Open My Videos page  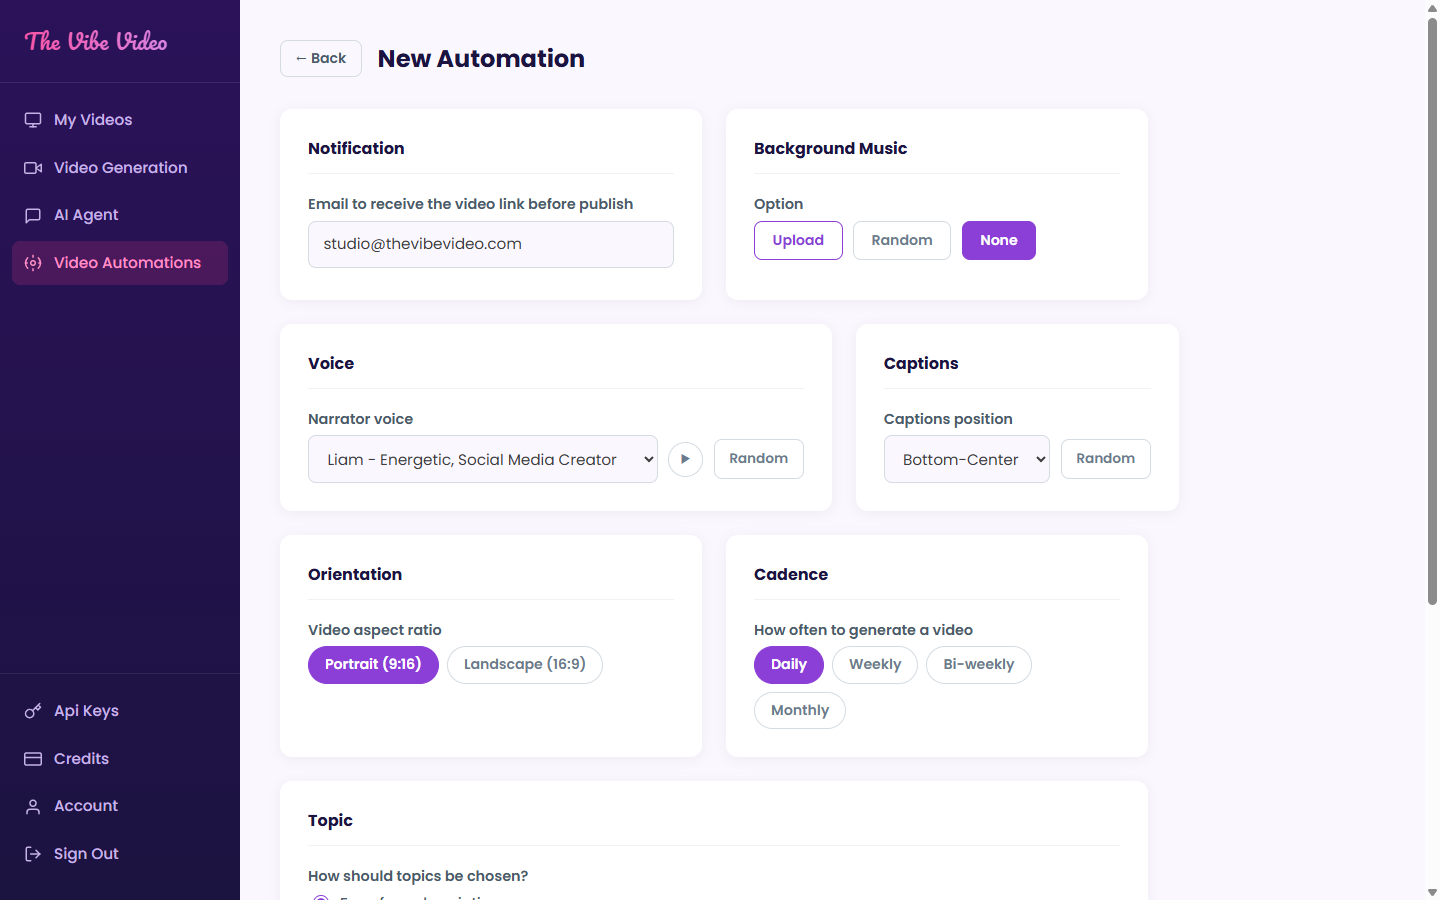[x=120, y=120]
